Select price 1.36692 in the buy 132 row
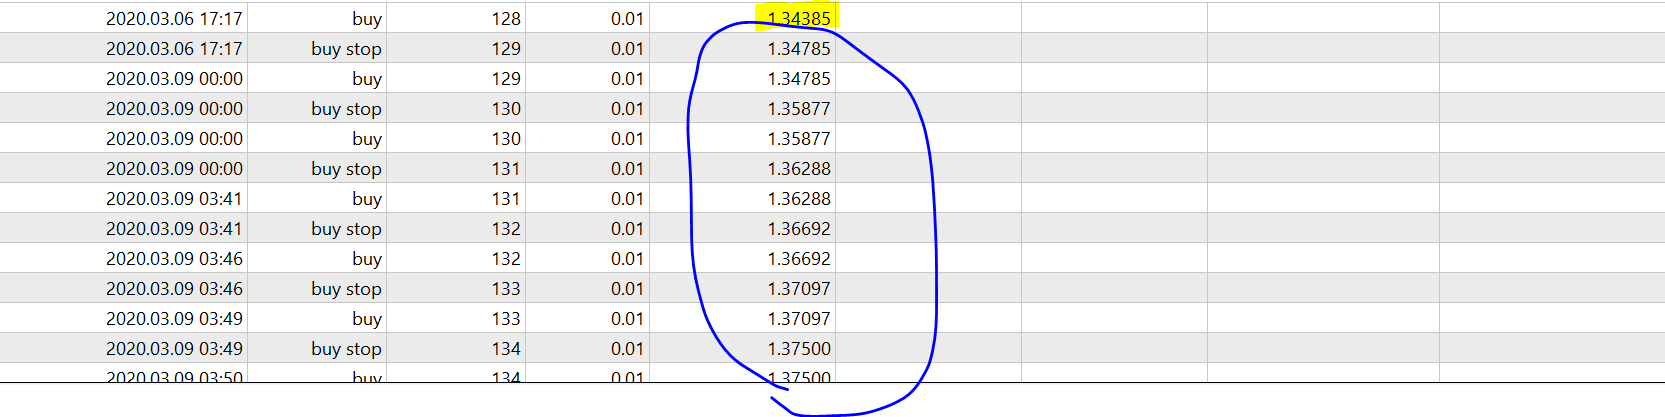1665x417 pixels. (x=799, y=258)
